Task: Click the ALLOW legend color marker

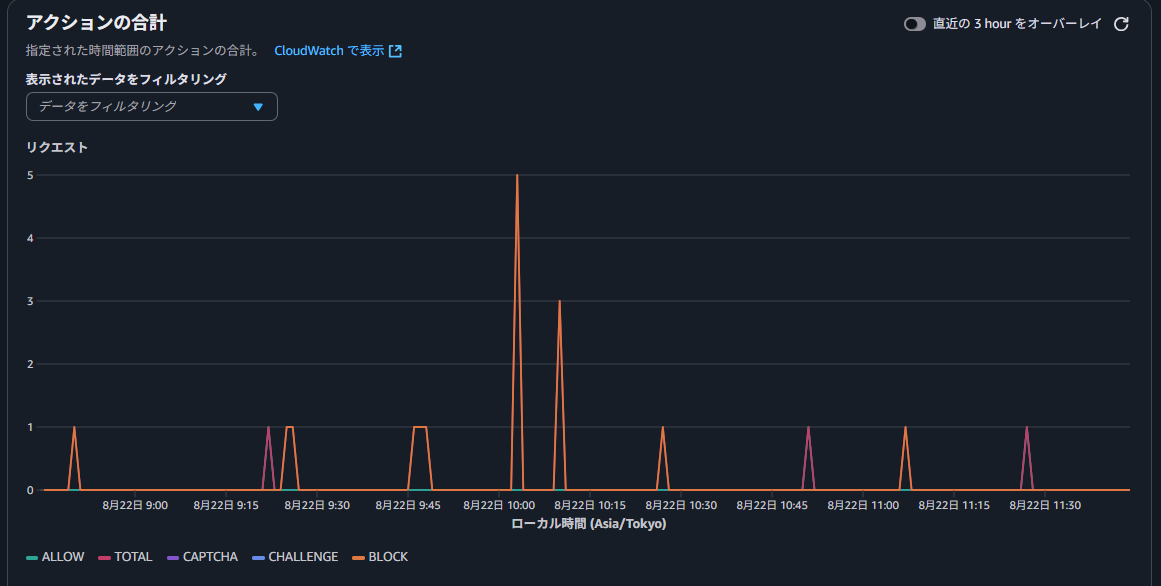Action: (32, 557)
